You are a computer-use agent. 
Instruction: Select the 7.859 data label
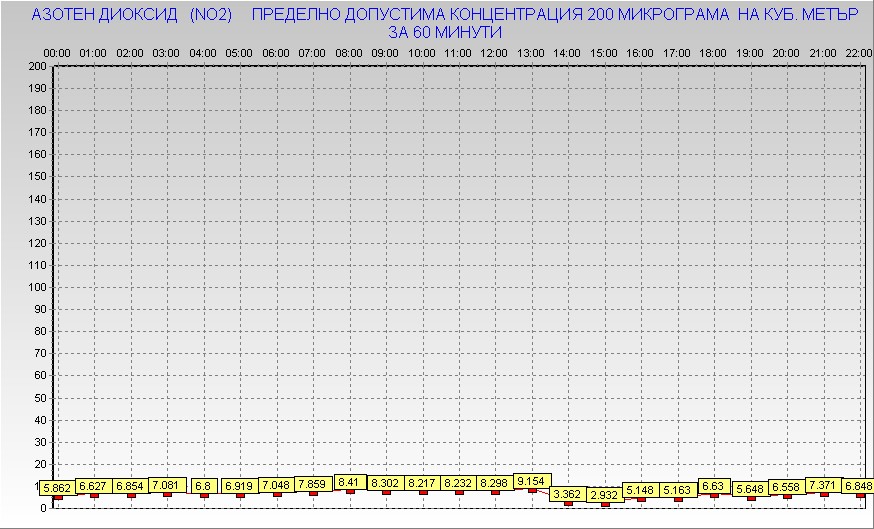[x=312, y=484]
